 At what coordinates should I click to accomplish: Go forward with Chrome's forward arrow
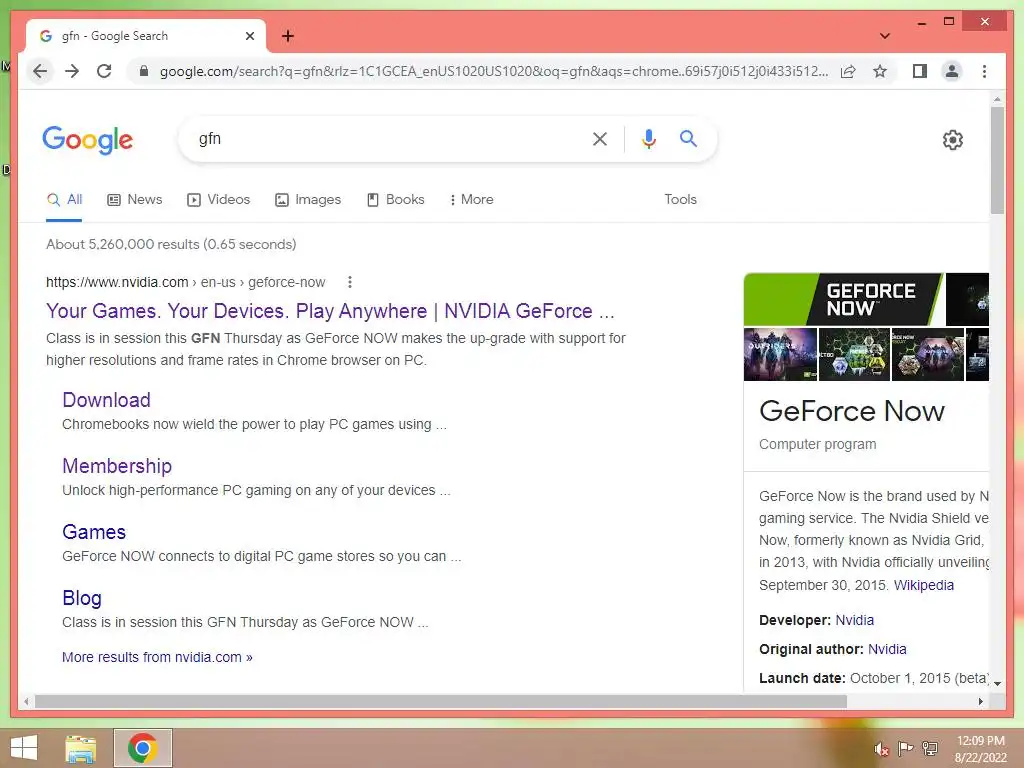click(x=72, y=71)
